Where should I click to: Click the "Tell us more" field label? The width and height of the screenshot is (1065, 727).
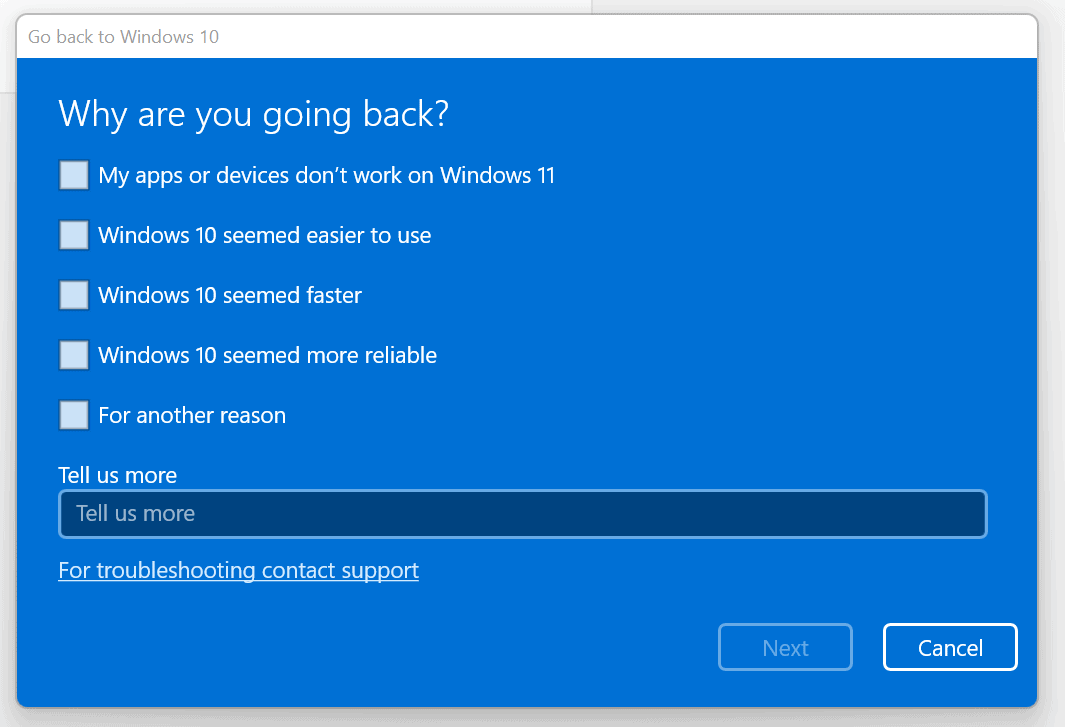(117, 475)
